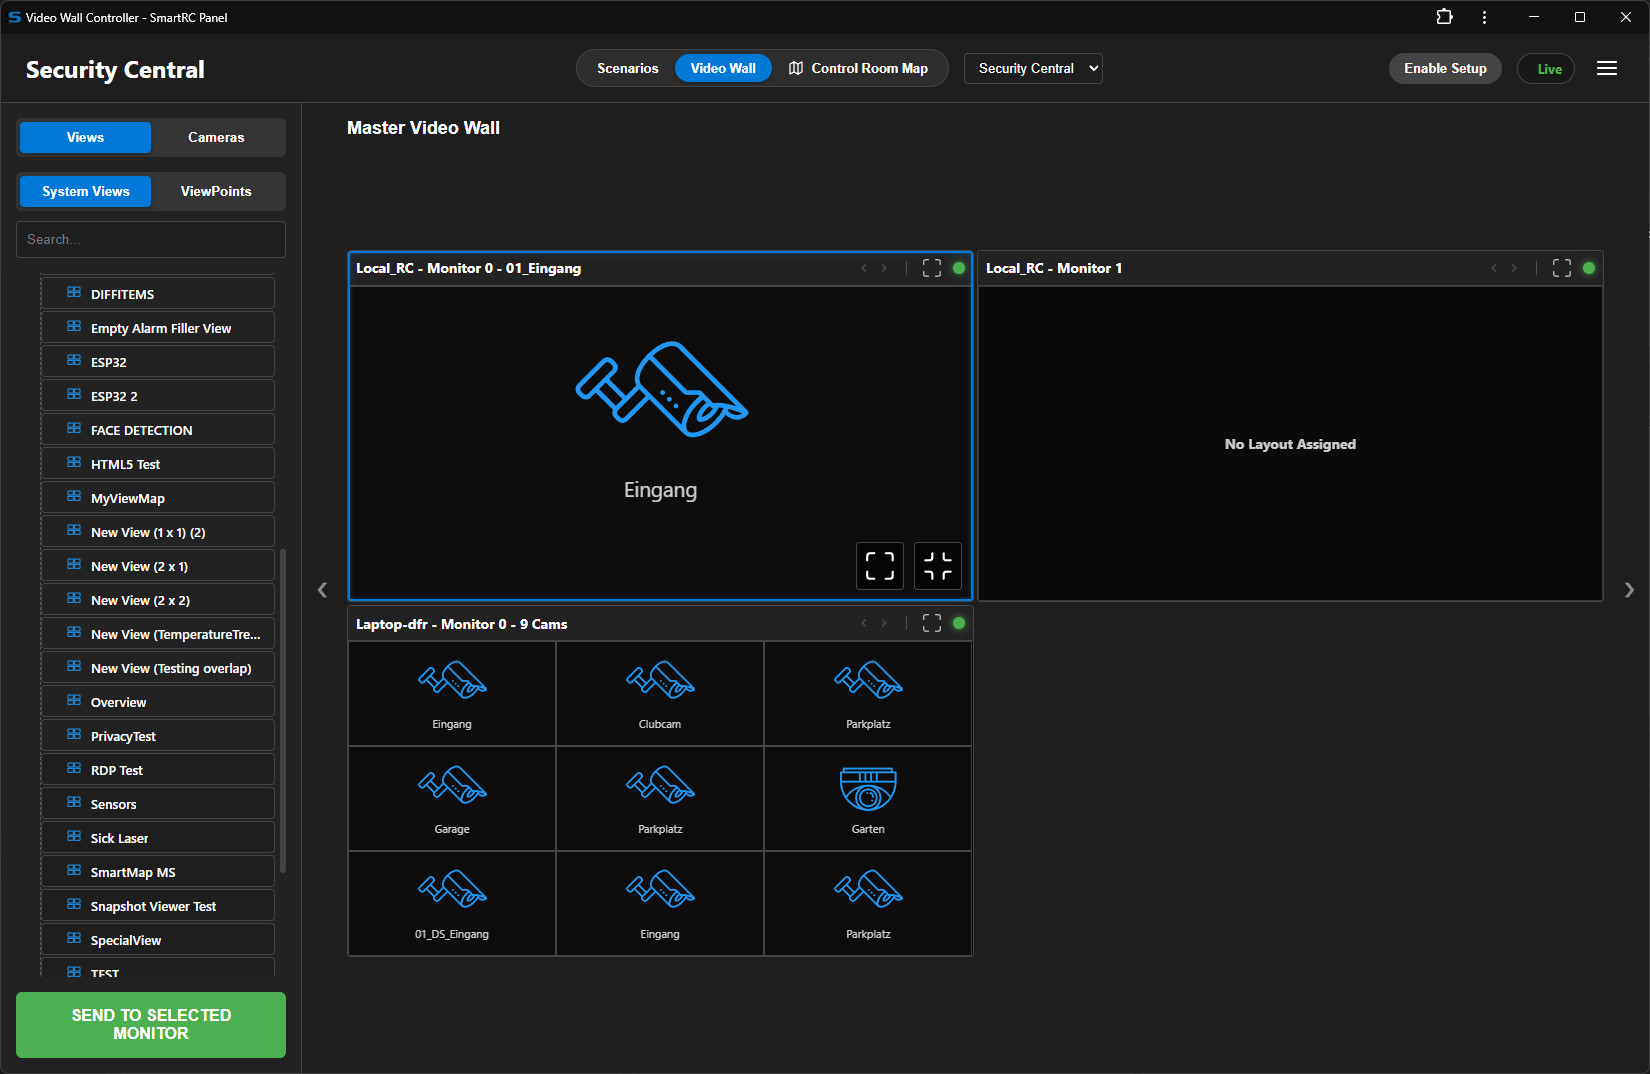
Task: Select the Garten dome camera icon
Action: click(868, 788)
